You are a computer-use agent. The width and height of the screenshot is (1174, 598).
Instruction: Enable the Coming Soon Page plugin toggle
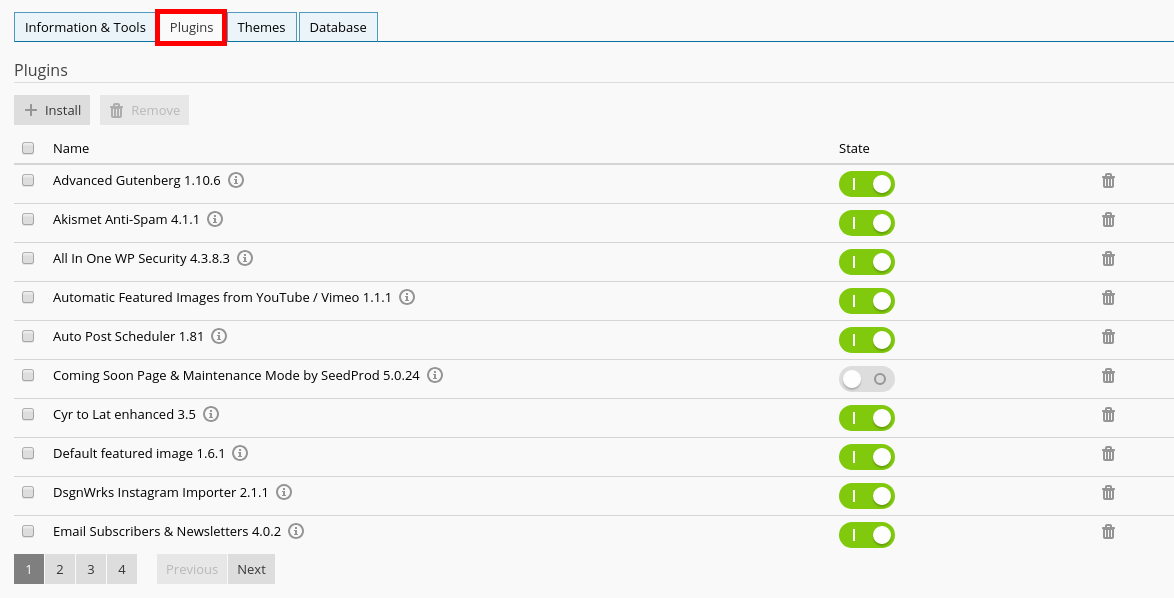(866, 379)
